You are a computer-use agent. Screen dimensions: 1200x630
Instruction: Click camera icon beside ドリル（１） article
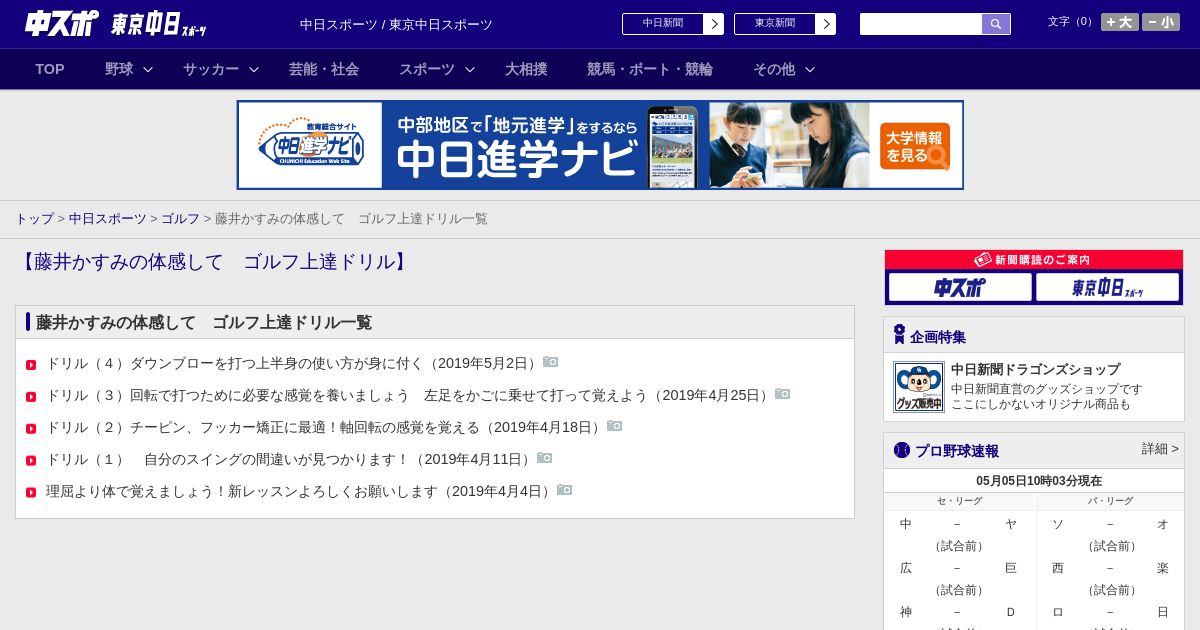click(x=544, y=458)
